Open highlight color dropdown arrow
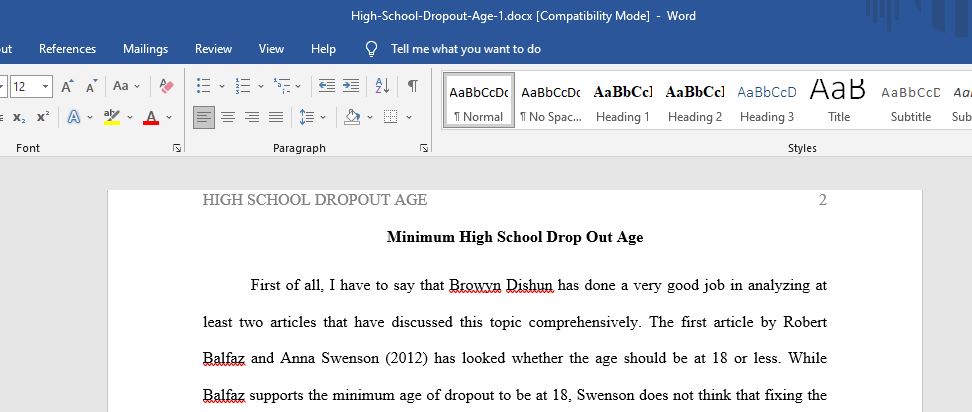 (130, 117)
